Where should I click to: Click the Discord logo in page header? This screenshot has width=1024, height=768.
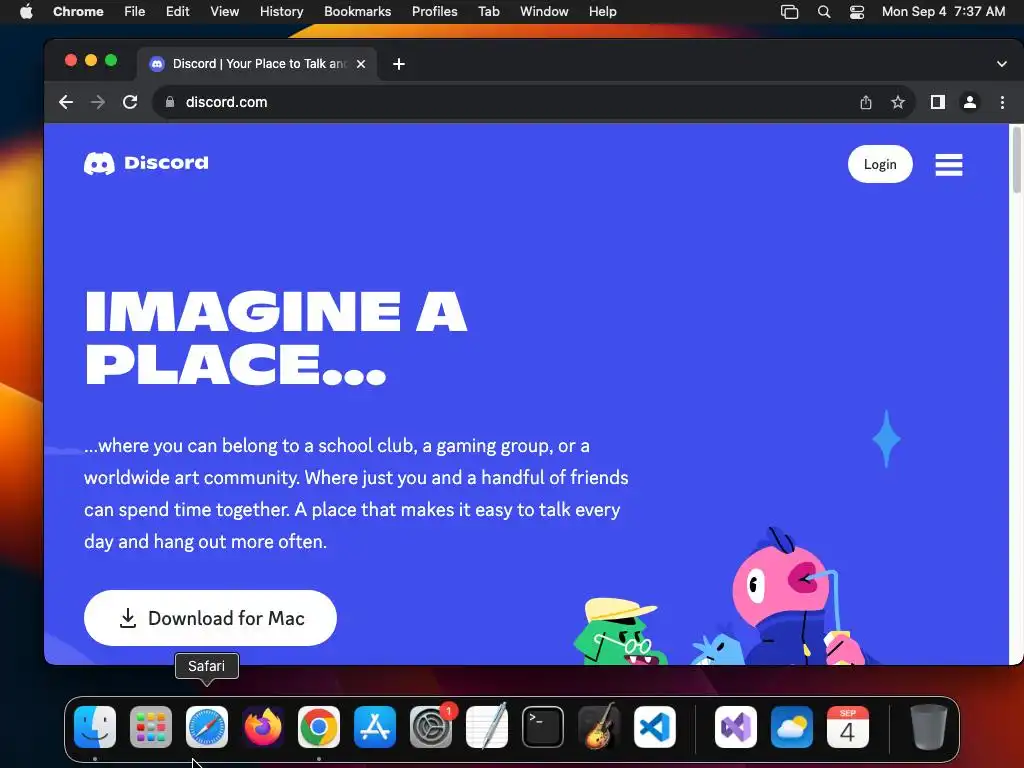pos(146,163)
